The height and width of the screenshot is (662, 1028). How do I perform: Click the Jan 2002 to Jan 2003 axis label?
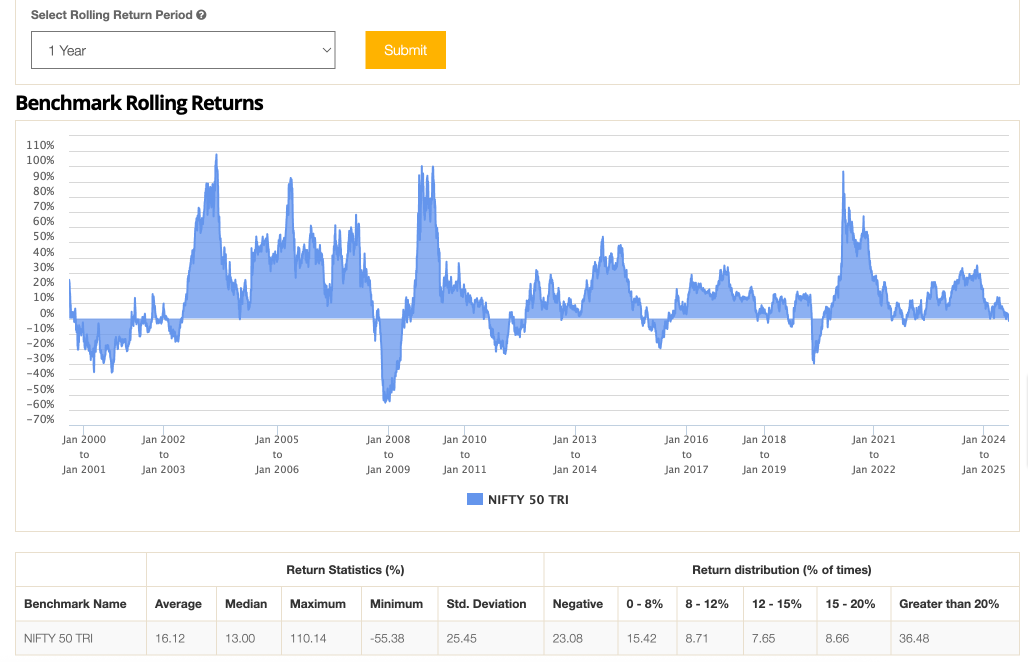click(163, 454)
